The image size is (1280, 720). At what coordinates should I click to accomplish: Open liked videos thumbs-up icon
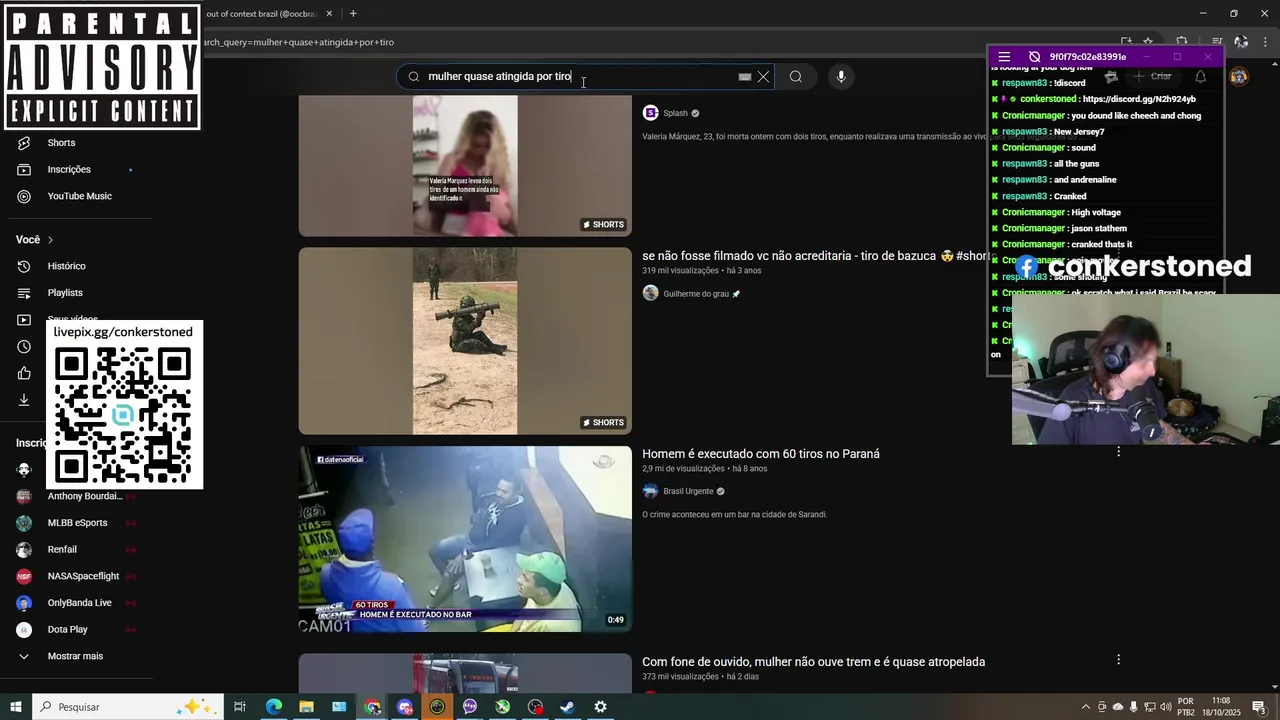pos(24,373)
